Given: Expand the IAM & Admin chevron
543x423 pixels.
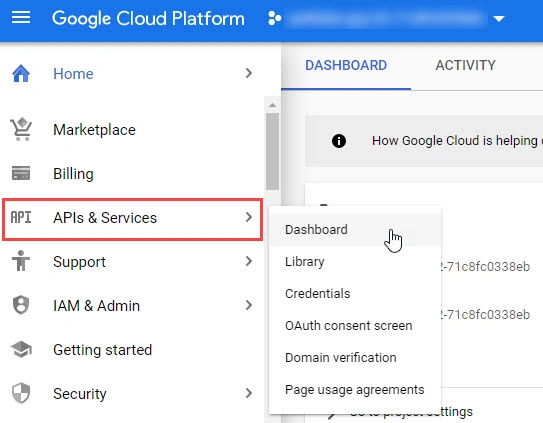Looking at the screenshot, I should pyautogui.click(x=249, y=305).
